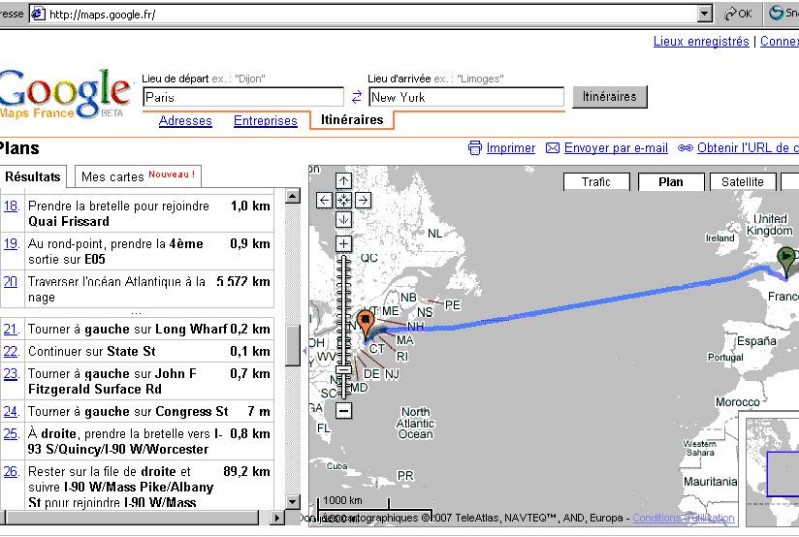Click the Paris departure input field

pyautogui.click(x=244, y=97)
